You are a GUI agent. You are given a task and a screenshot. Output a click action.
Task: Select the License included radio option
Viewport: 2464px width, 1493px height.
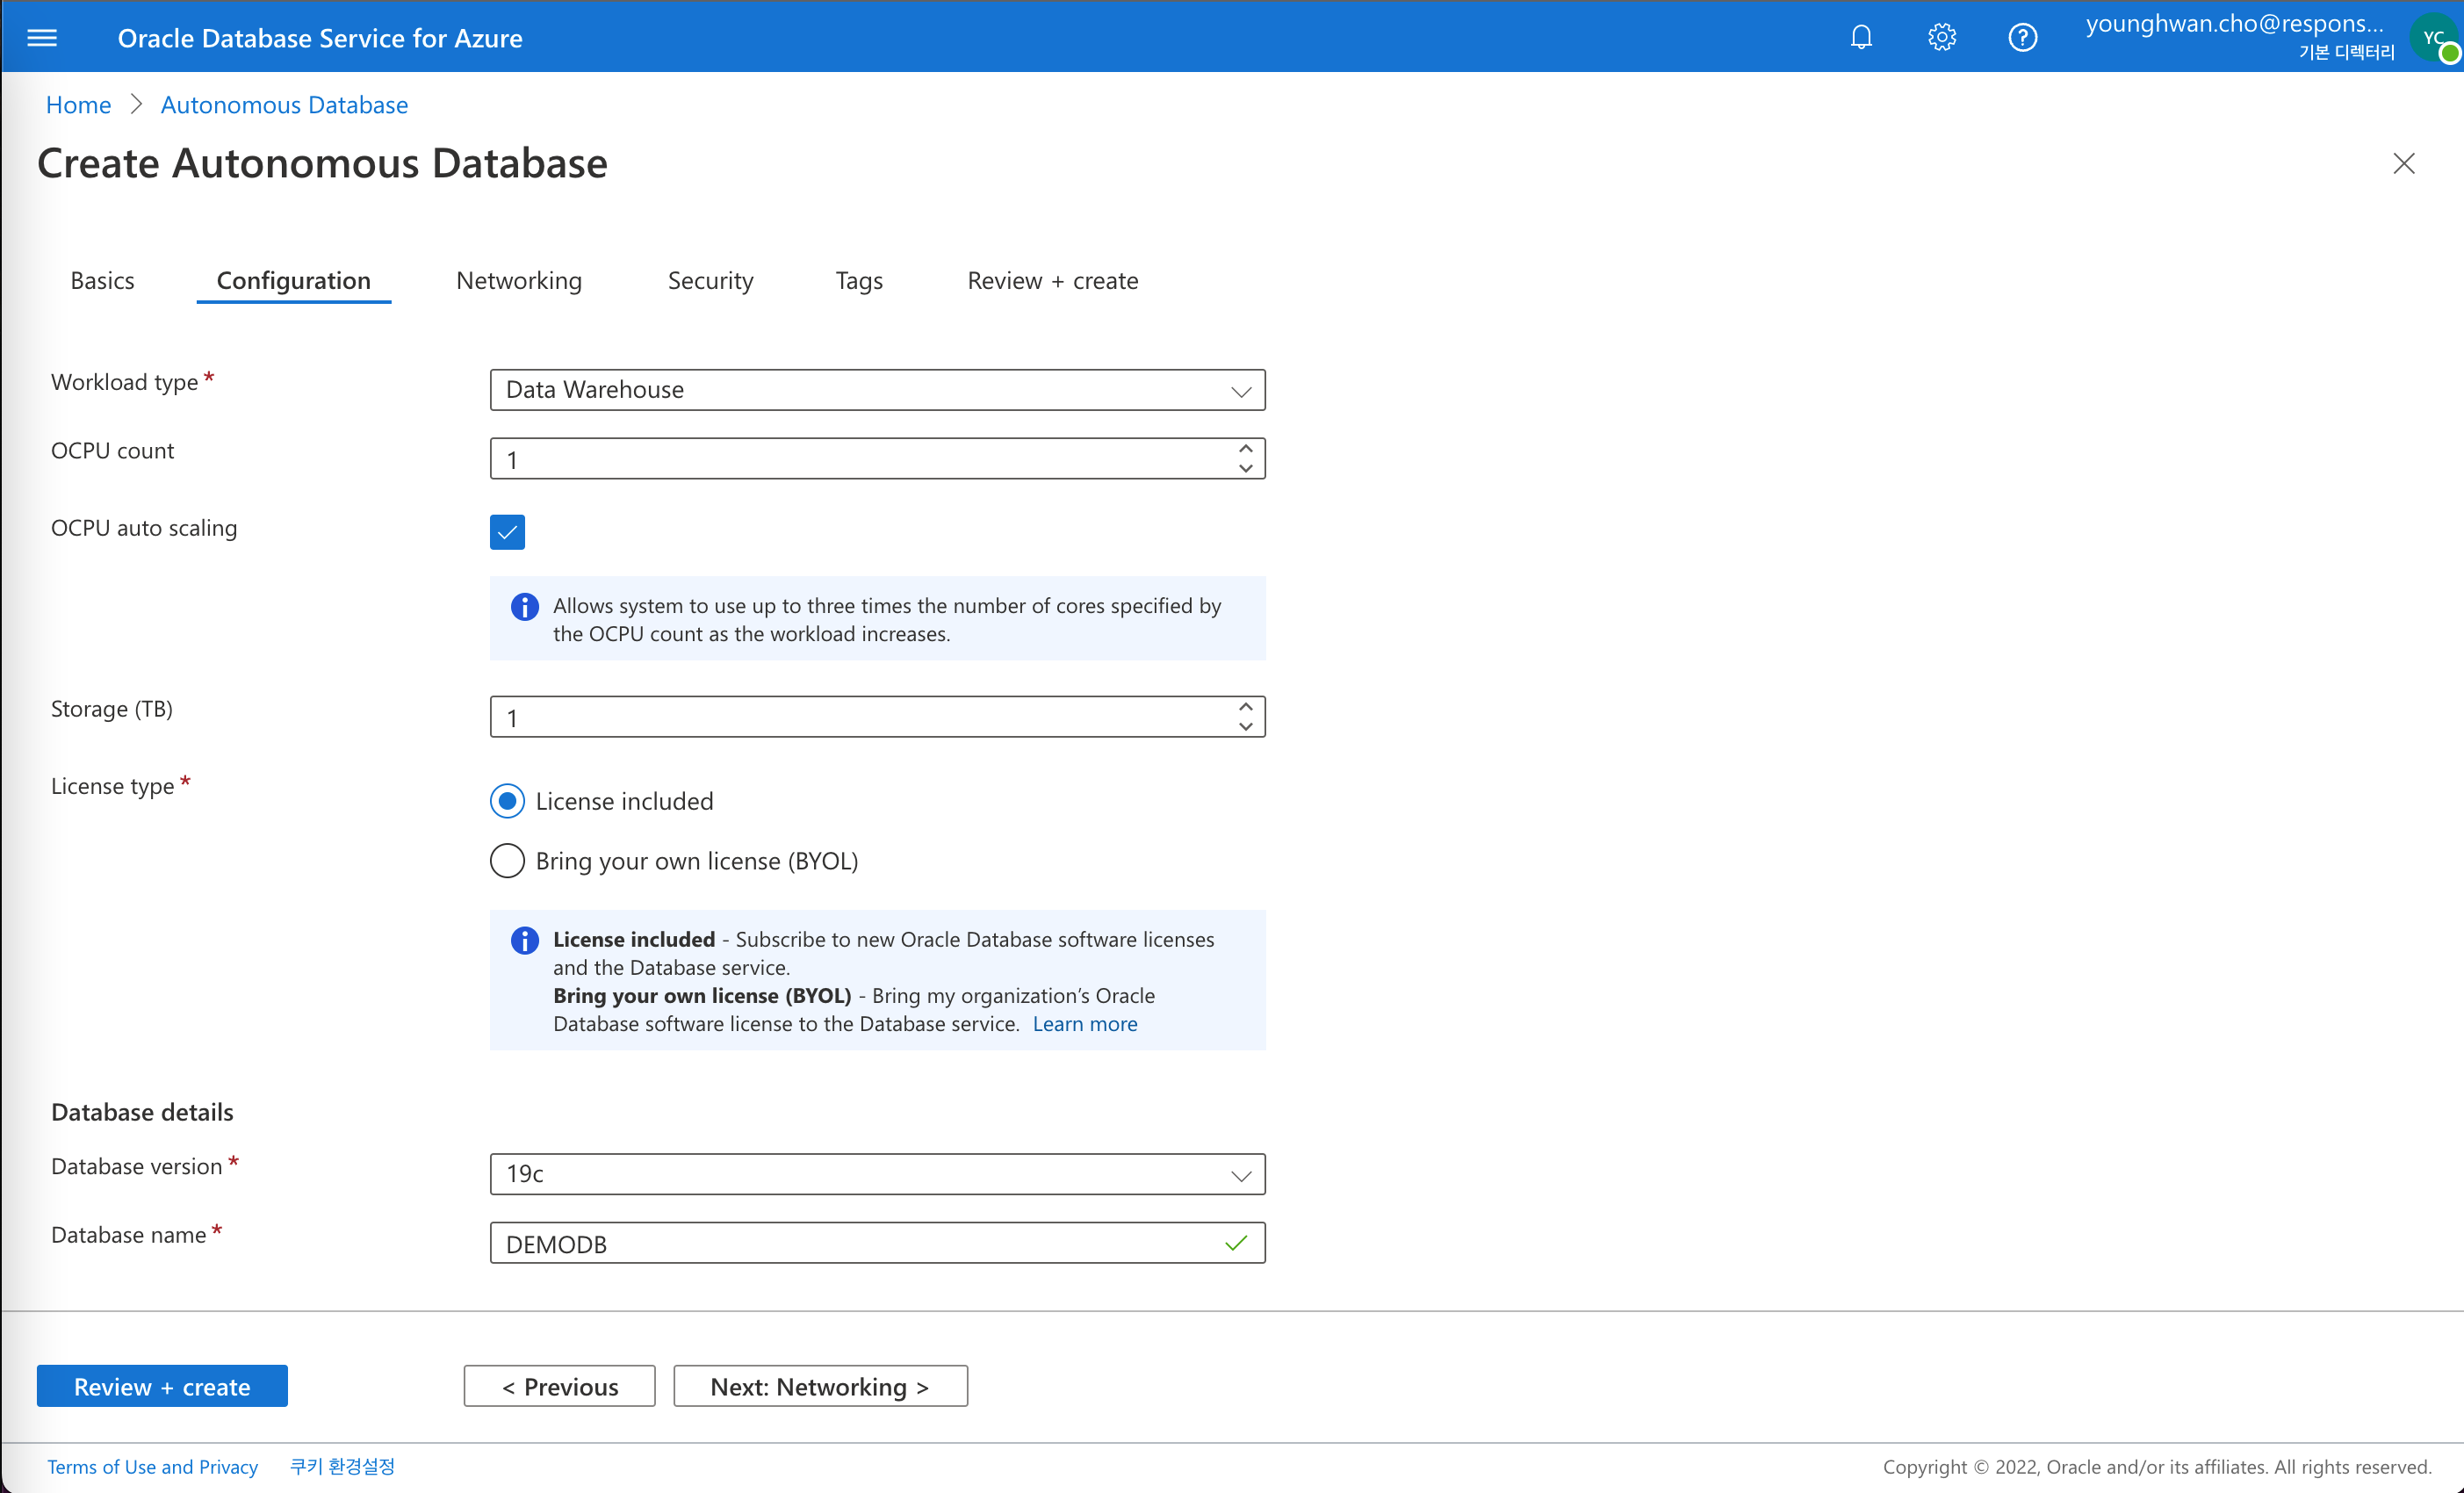(507, 801)
